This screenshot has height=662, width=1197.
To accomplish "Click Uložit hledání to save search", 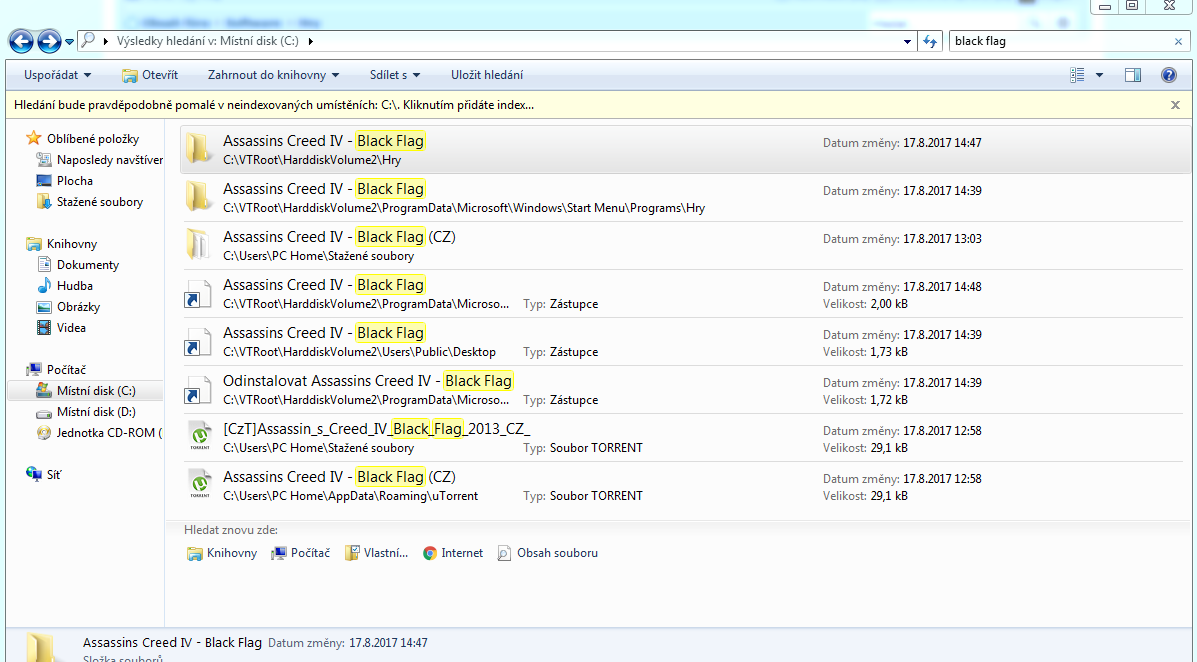I will tap(487, 75).
